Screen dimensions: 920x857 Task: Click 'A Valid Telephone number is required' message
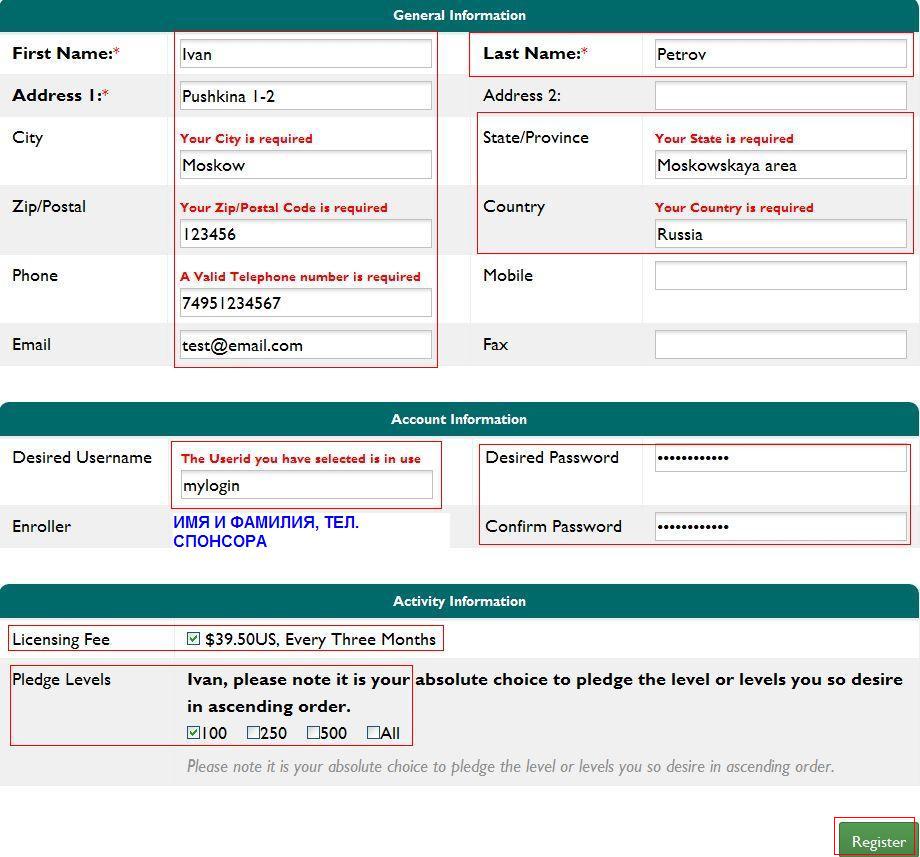[300, 276]
